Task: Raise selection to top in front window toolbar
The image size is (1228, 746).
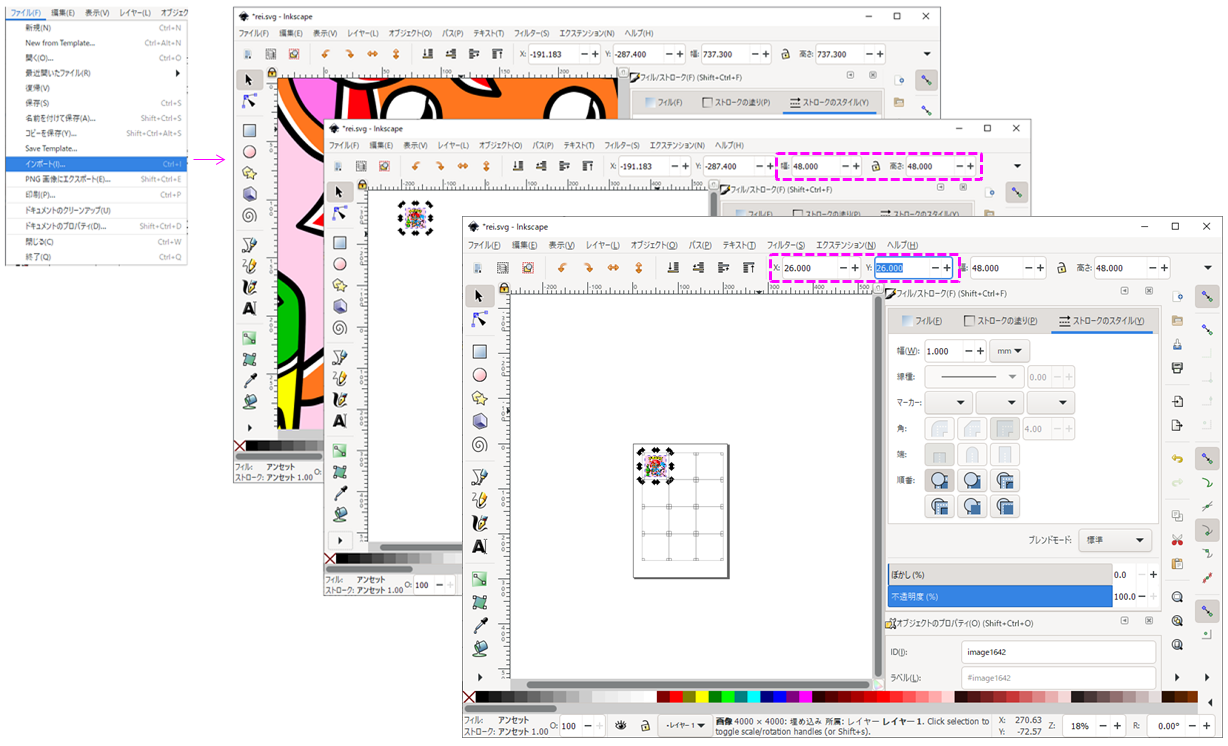Action: click(x=748, y=268)
